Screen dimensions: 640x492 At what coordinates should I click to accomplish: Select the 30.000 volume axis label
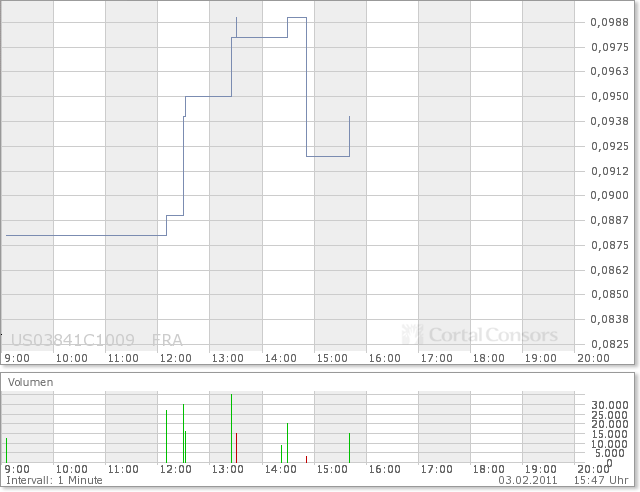[x=610, y=405]
